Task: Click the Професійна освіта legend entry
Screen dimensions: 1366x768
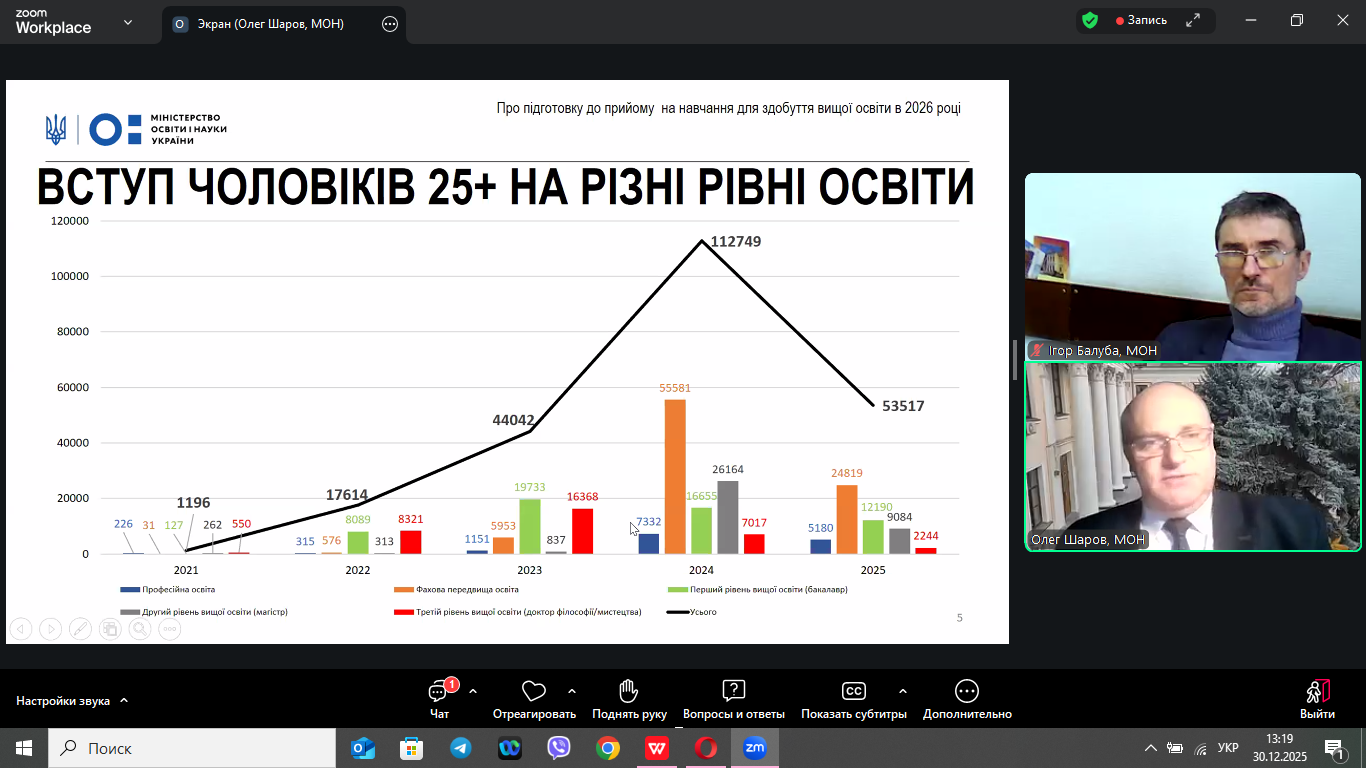Action: click(x=167, y=589)
